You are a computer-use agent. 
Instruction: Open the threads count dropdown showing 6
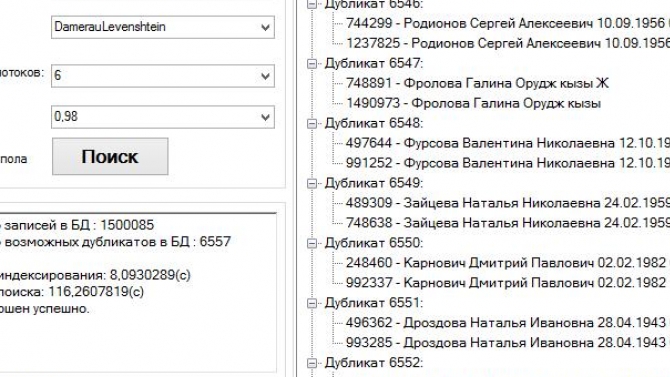(x=162, y=76)
